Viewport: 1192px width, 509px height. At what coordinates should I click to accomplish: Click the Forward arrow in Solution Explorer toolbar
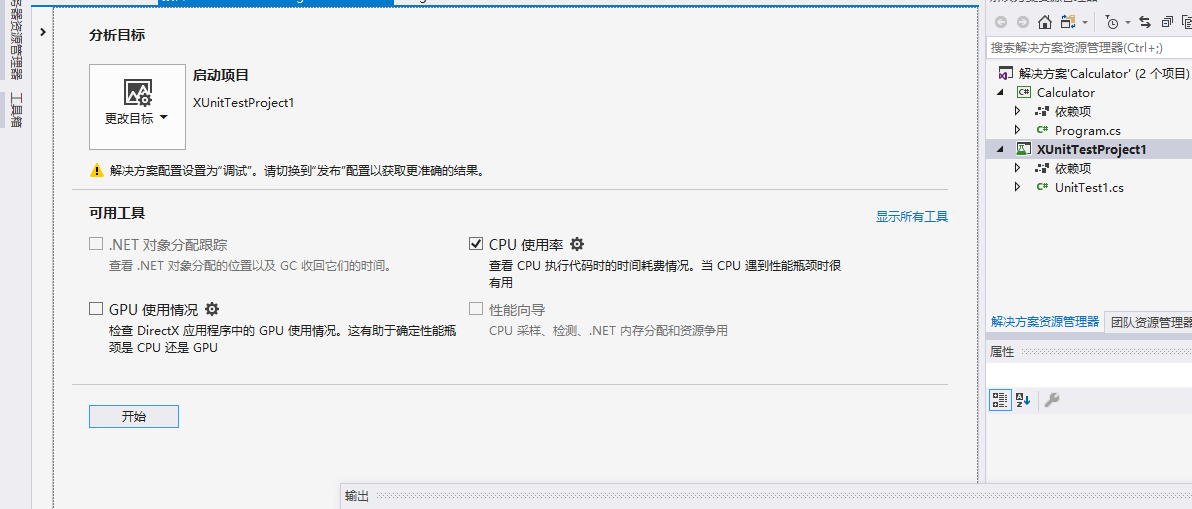coord(1022,22)
